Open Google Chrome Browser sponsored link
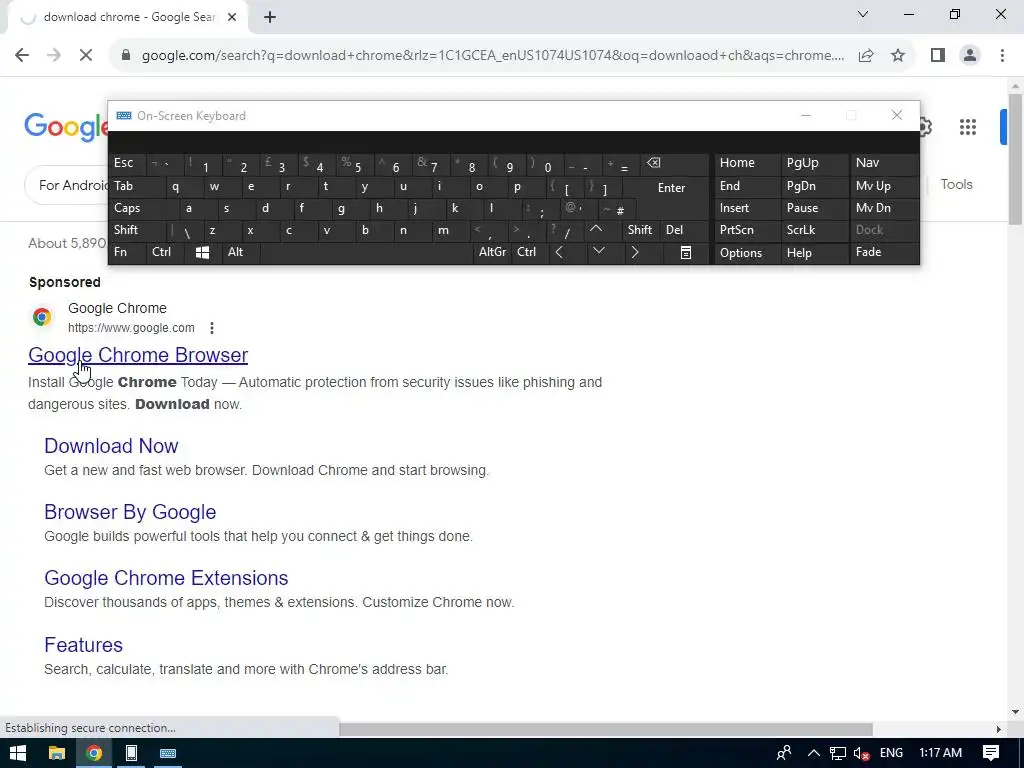This screenshot has width=1024, height=768. pyautogui.click(x=138, y=355)
